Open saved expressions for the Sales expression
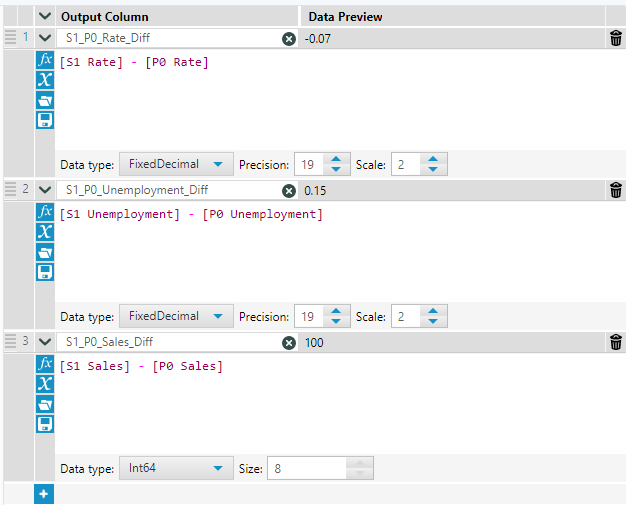Viewport: 626px width, 505px height. tap(44, 404)
